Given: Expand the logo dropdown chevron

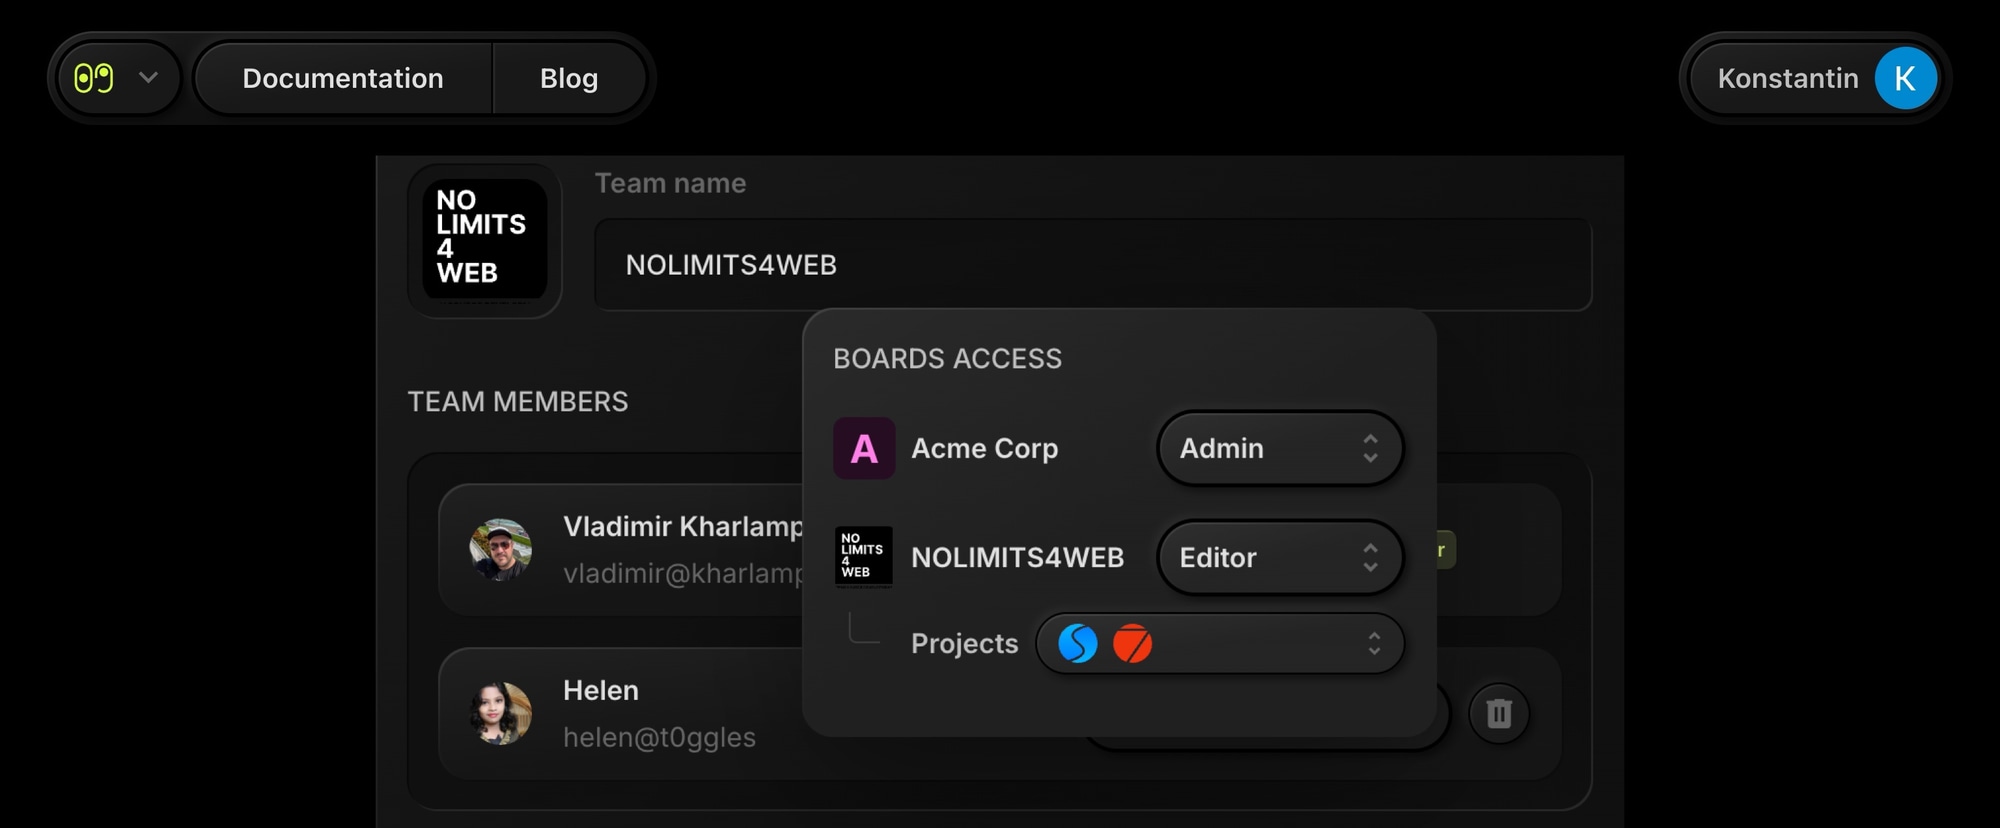Looking at the screenshot, I should (x=148, y=78).
